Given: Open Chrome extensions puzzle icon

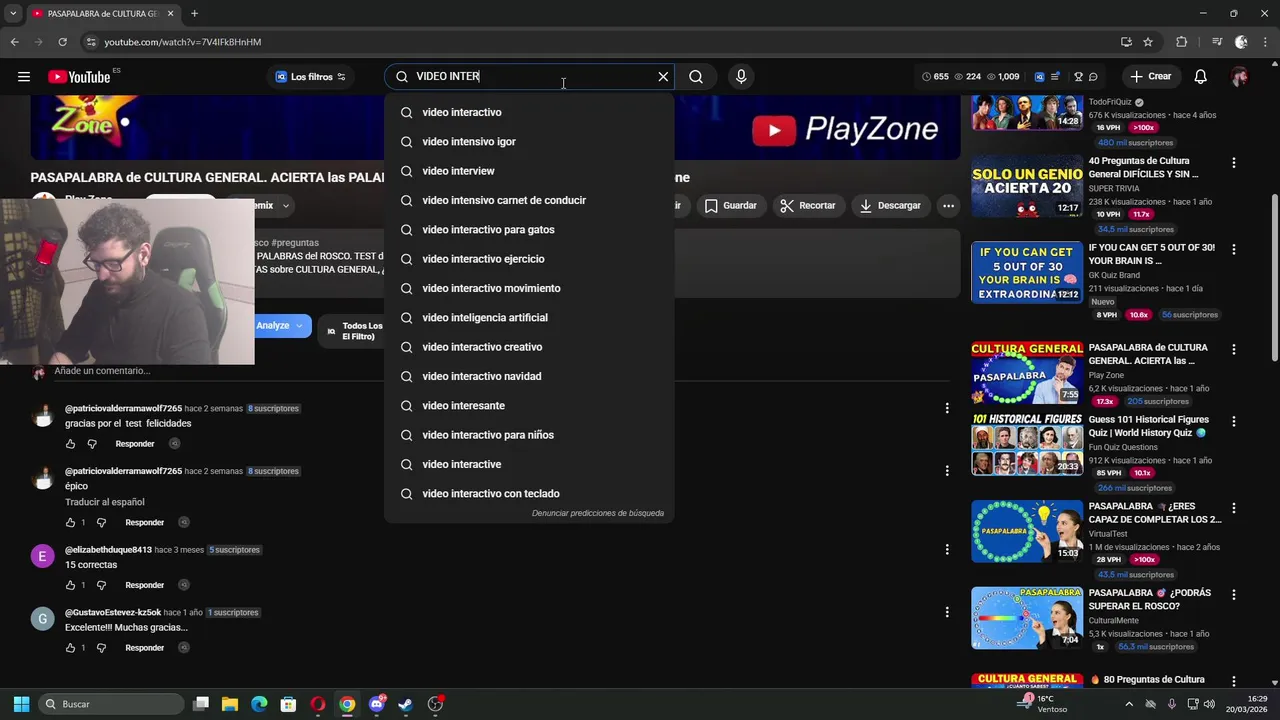Looking at the screenshot, I should pyautogui.click(x=1181, y=42).
